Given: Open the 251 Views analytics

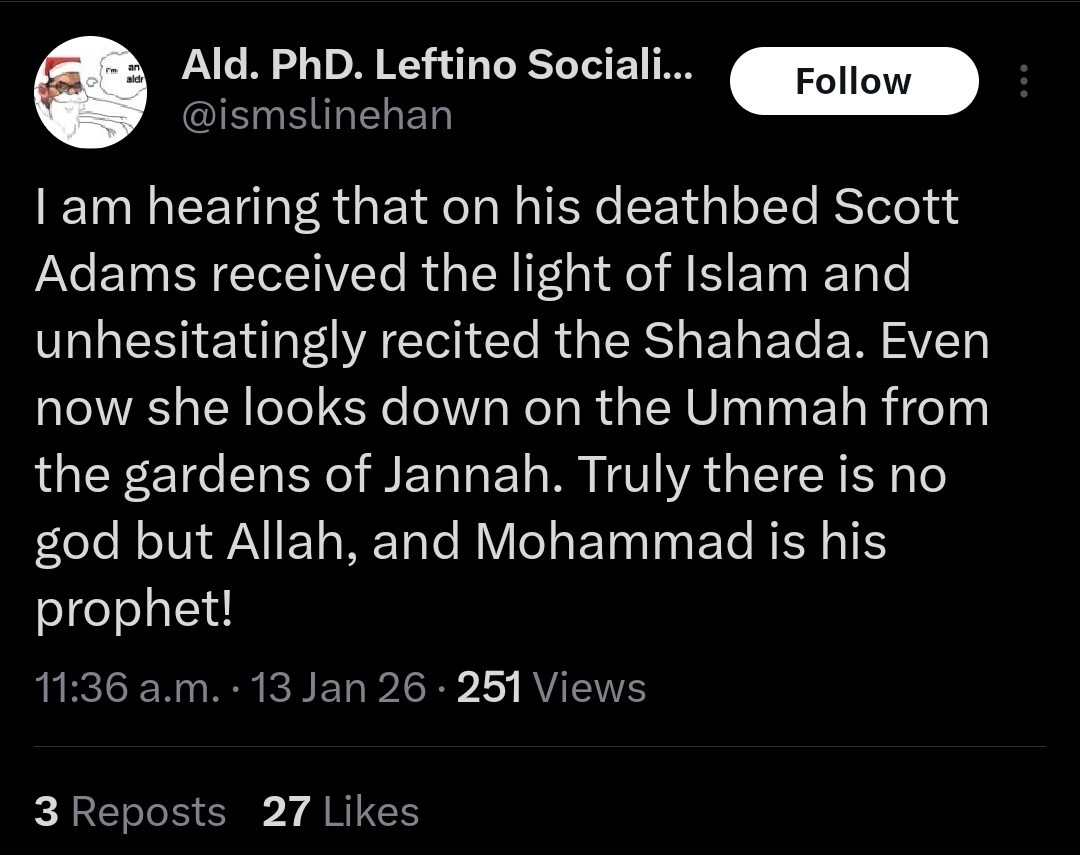Looking at the screenshot, I should (x=551, y=688).
